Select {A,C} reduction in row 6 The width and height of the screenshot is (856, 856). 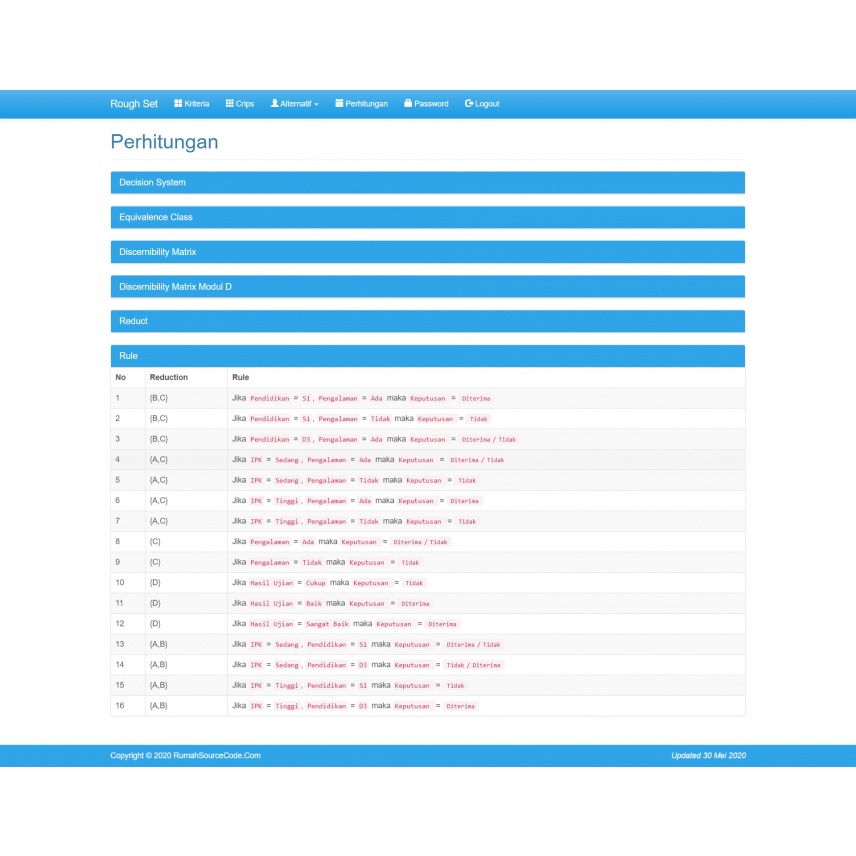coord(159,500)
